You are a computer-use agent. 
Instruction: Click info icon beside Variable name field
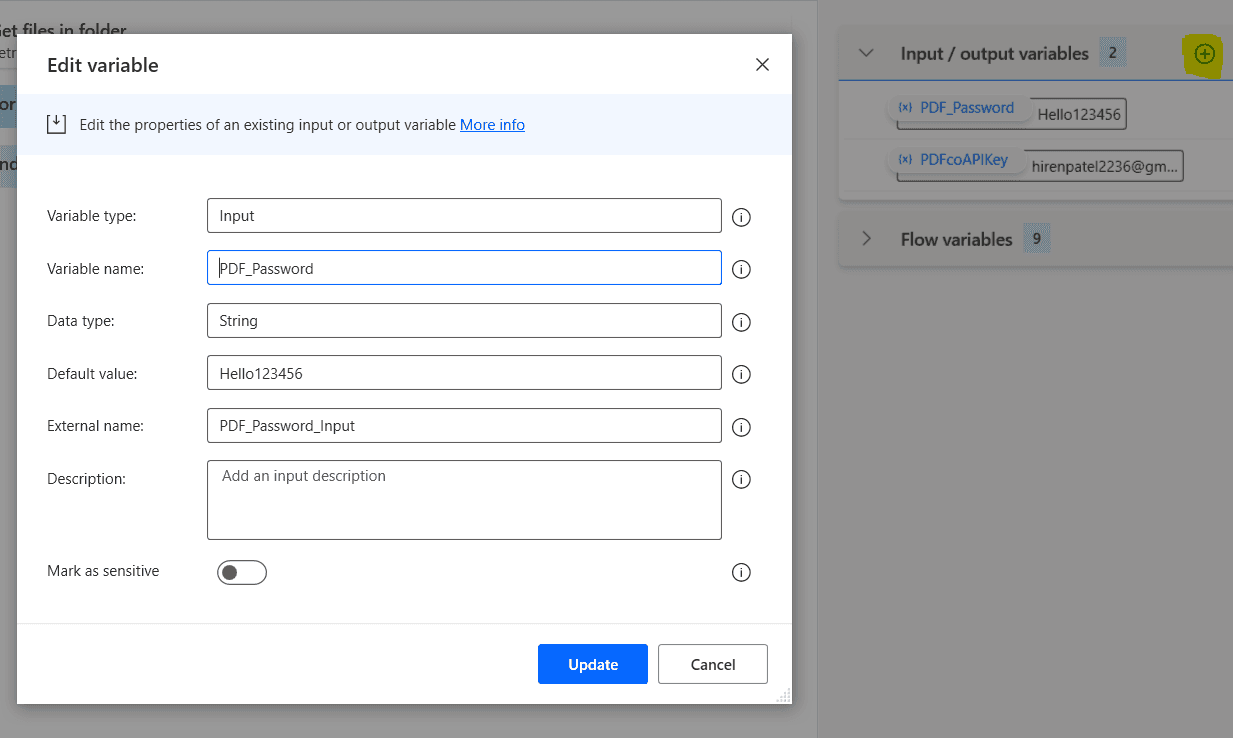[x=741, y=269]
